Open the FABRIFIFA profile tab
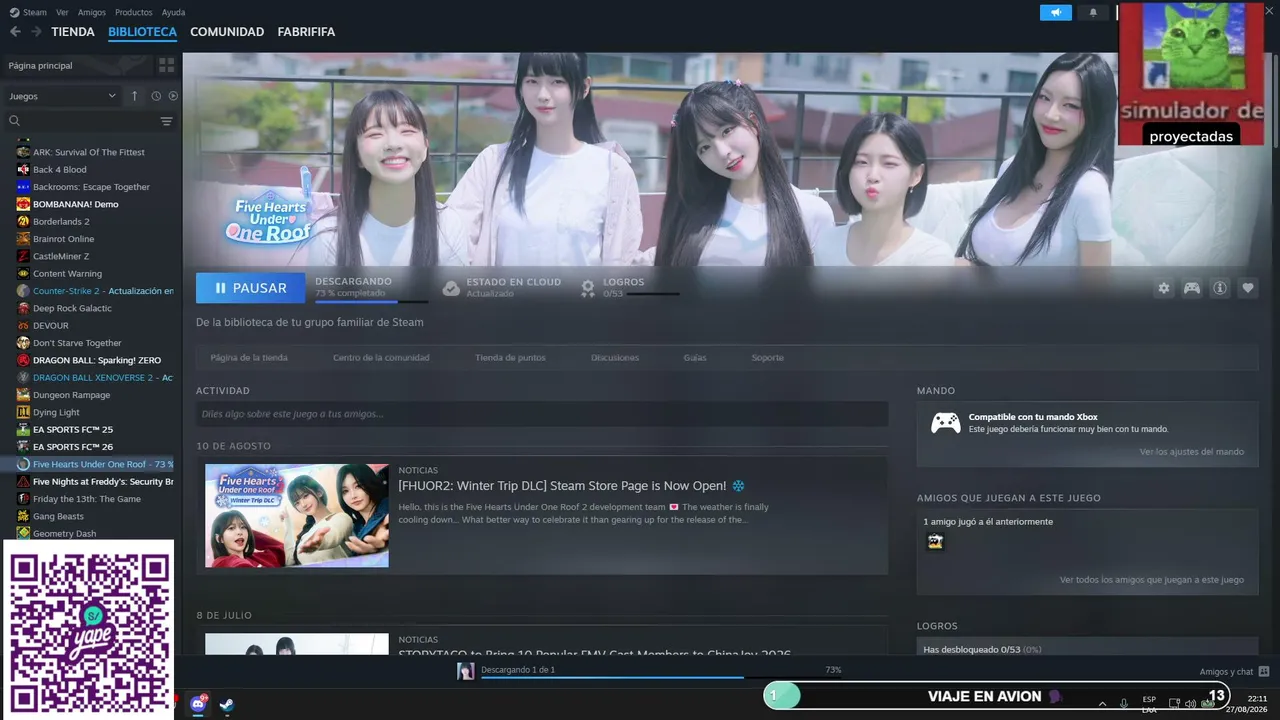This screenshot has height=720, width=1280. (x=306, y=32)
